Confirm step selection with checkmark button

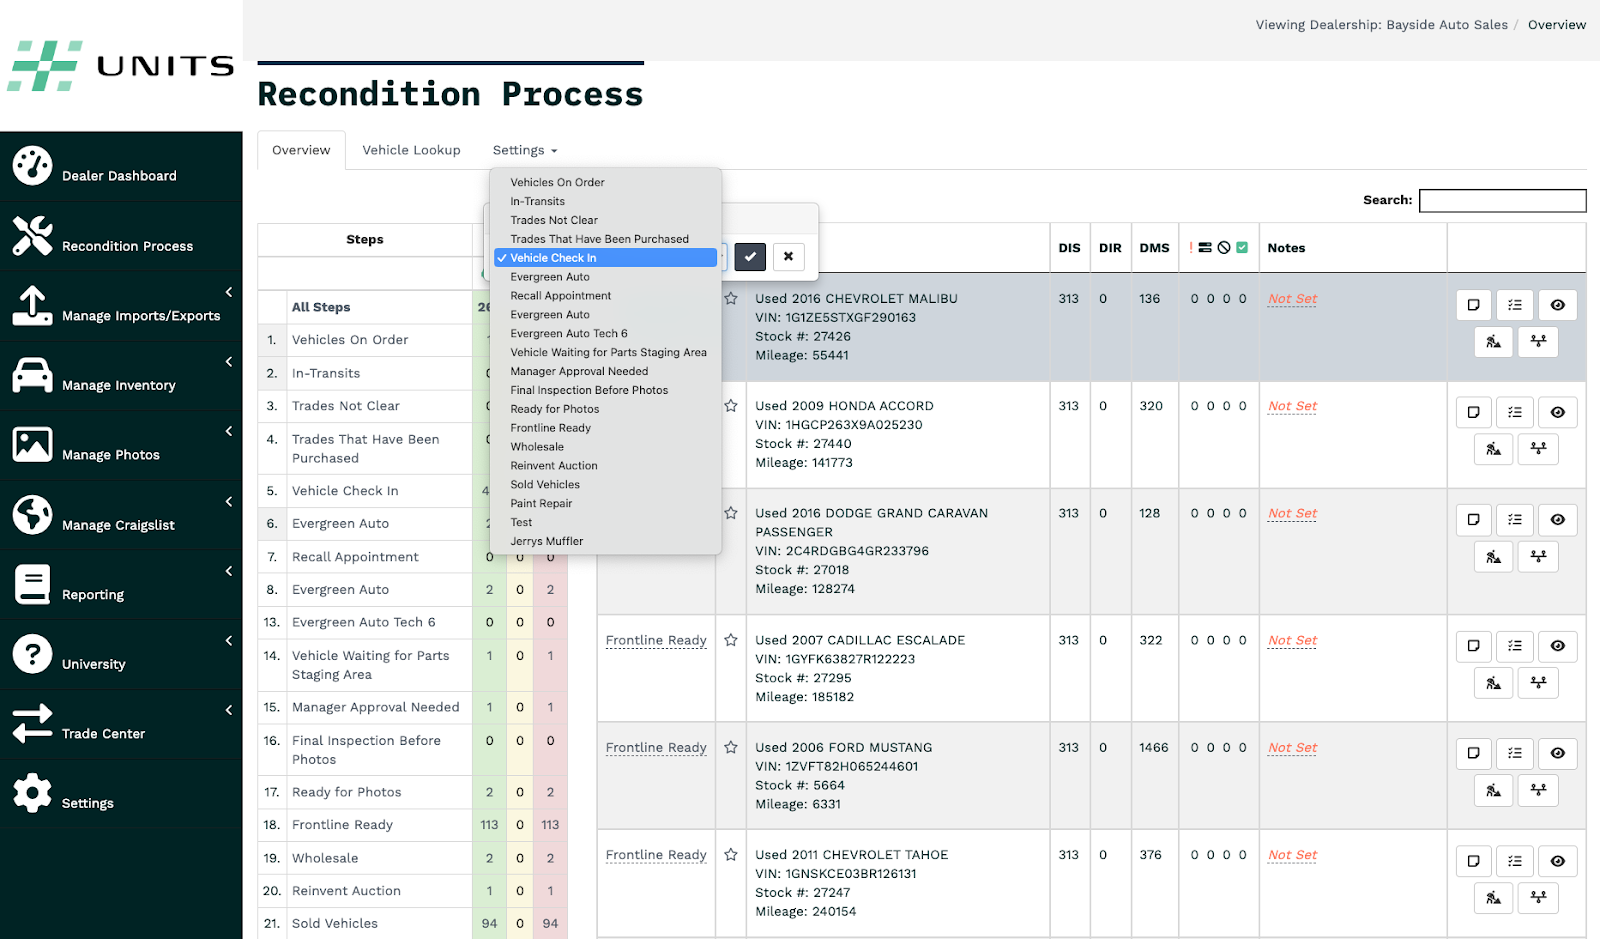[x=750, y=257]
